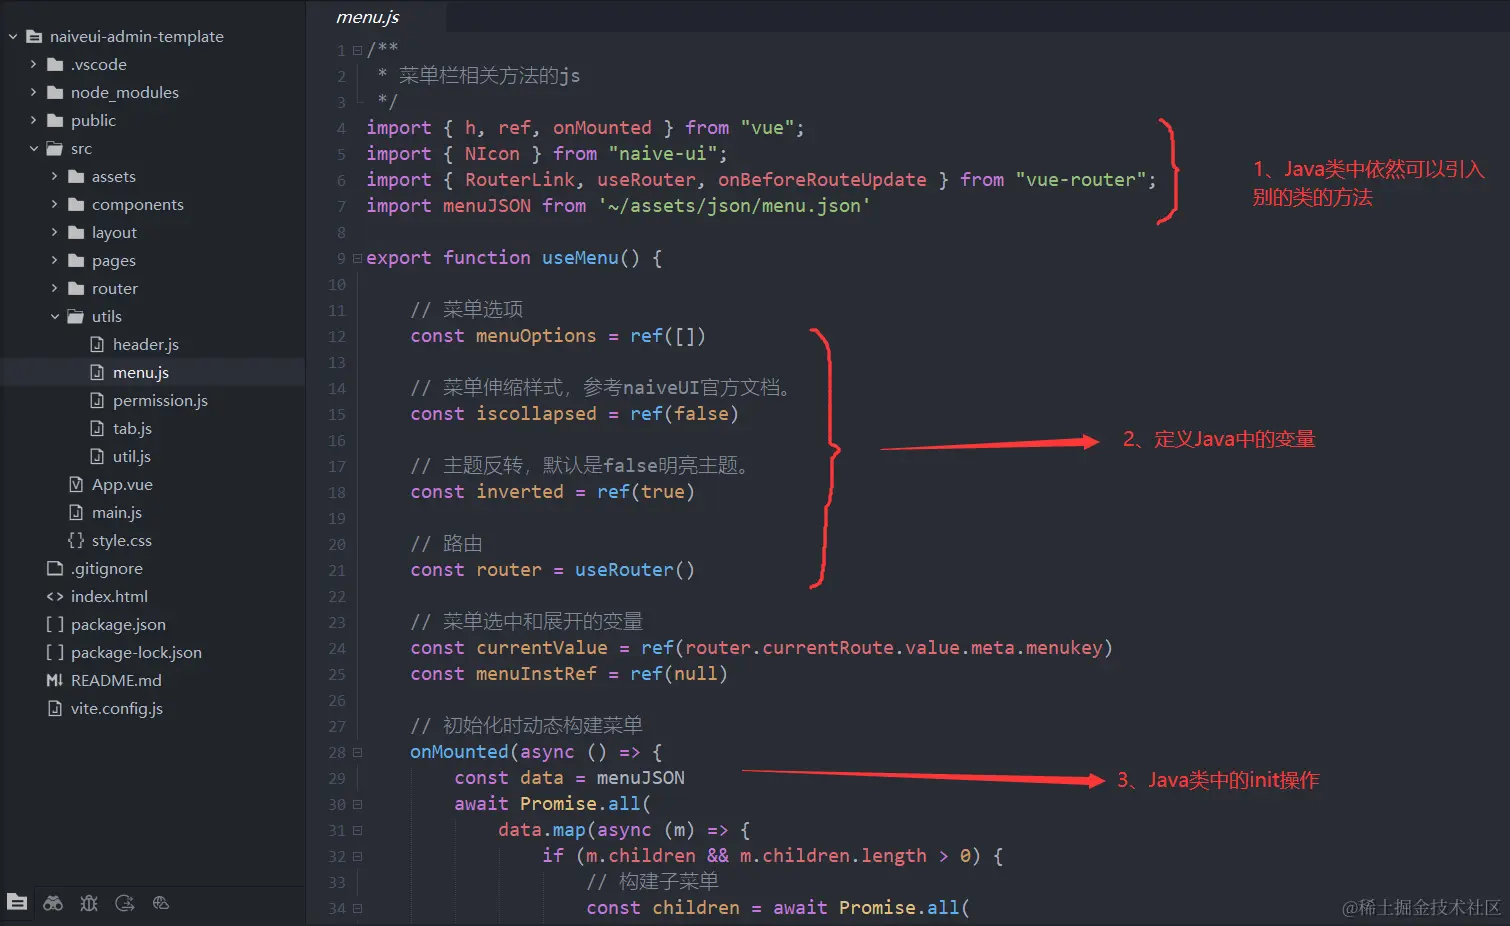The image size is (1510, 926).
Task: Expand the pages folder chevron
Action: 54,260
